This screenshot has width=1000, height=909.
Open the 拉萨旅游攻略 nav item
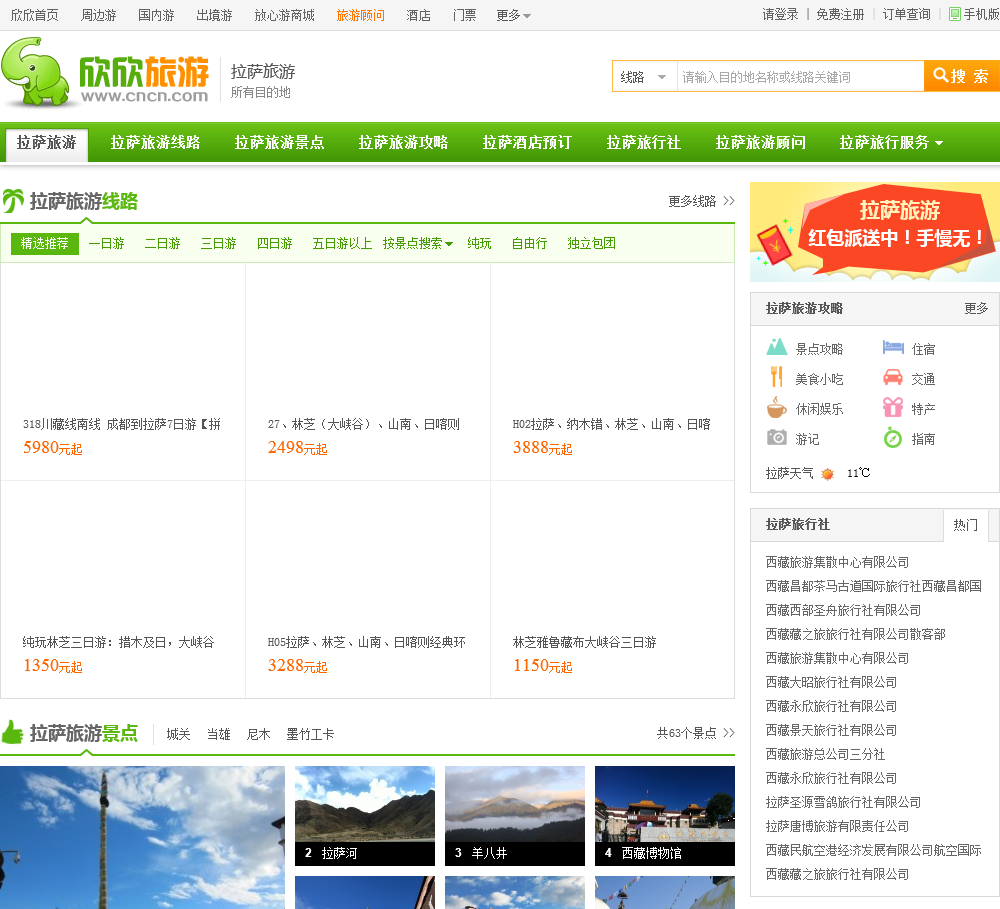pos(403,142)
